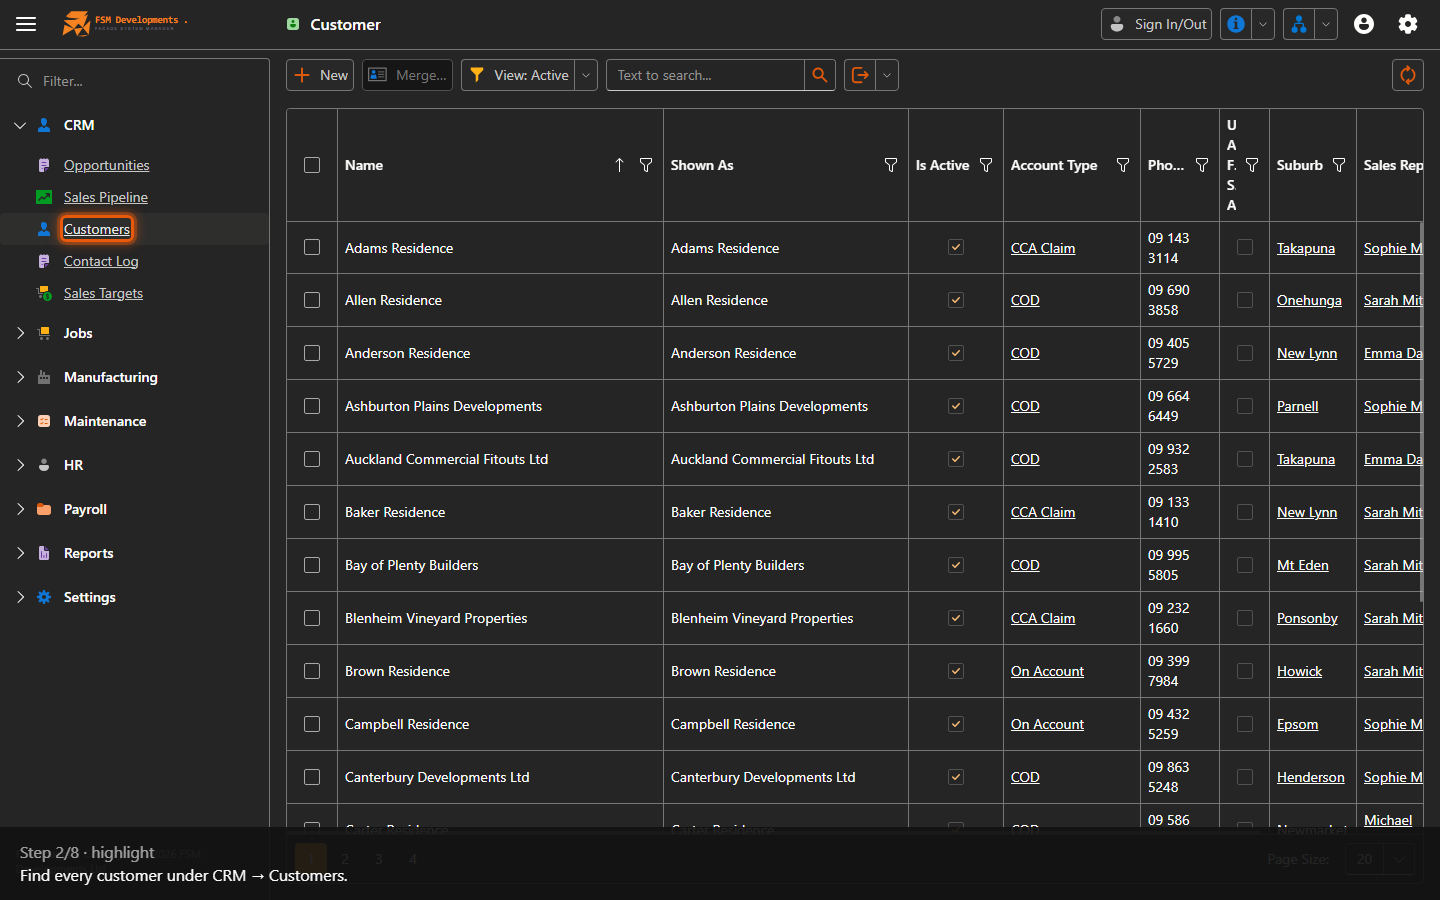The image size is (1440, 900).
Task: Click the search magnifier button
Action: [x=820, y=75]
